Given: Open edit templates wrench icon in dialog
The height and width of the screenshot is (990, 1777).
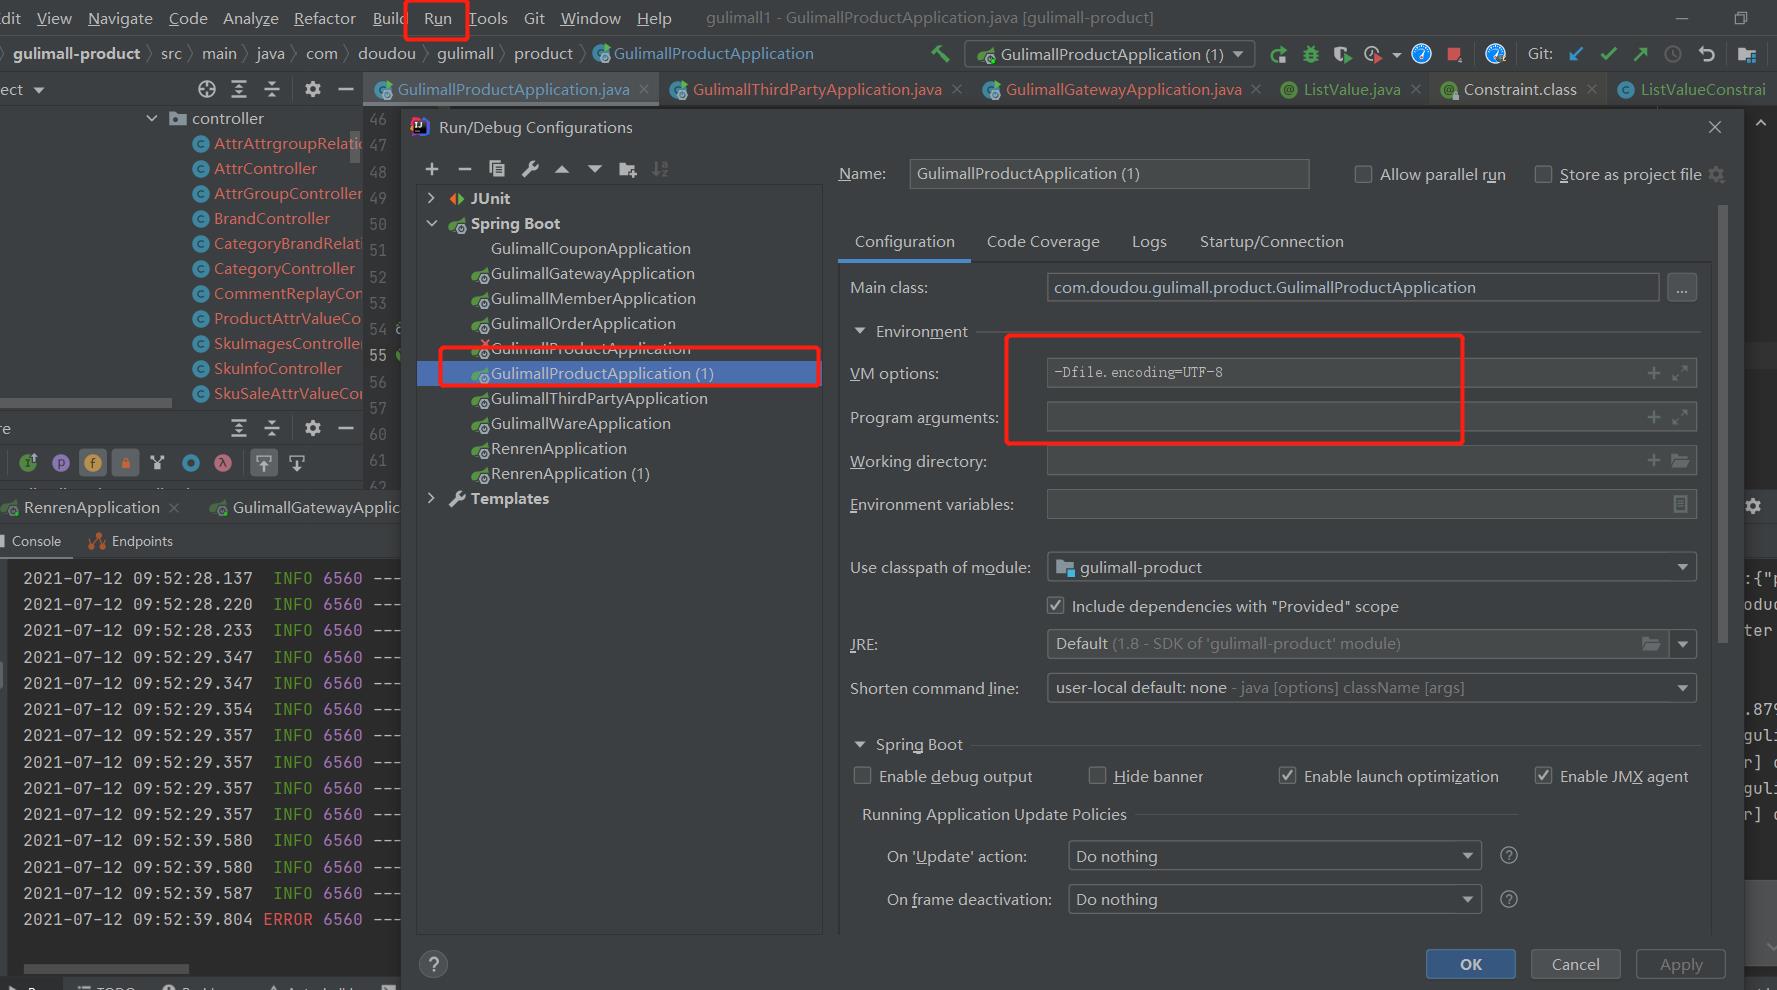Looking at the screenshot, I should (x=530, y=169).
